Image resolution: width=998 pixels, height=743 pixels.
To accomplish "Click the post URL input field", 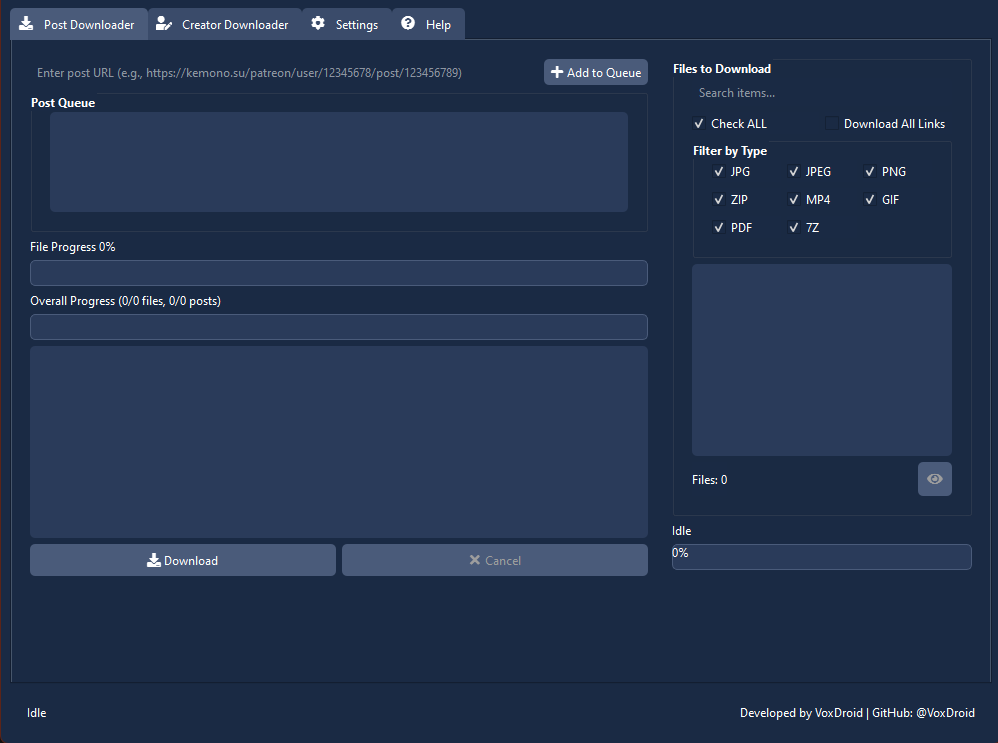I will pos(280,71).
